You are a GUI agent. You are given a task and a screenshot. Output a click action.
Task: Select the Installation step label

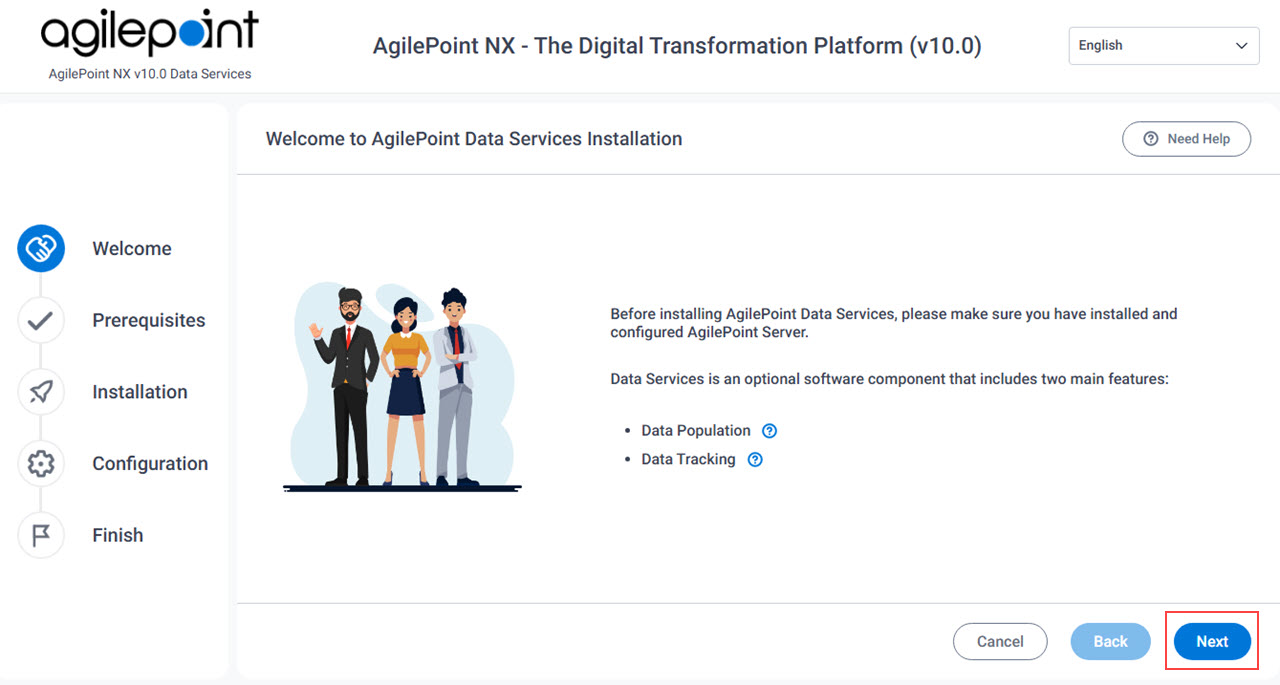tap(140, 392)
